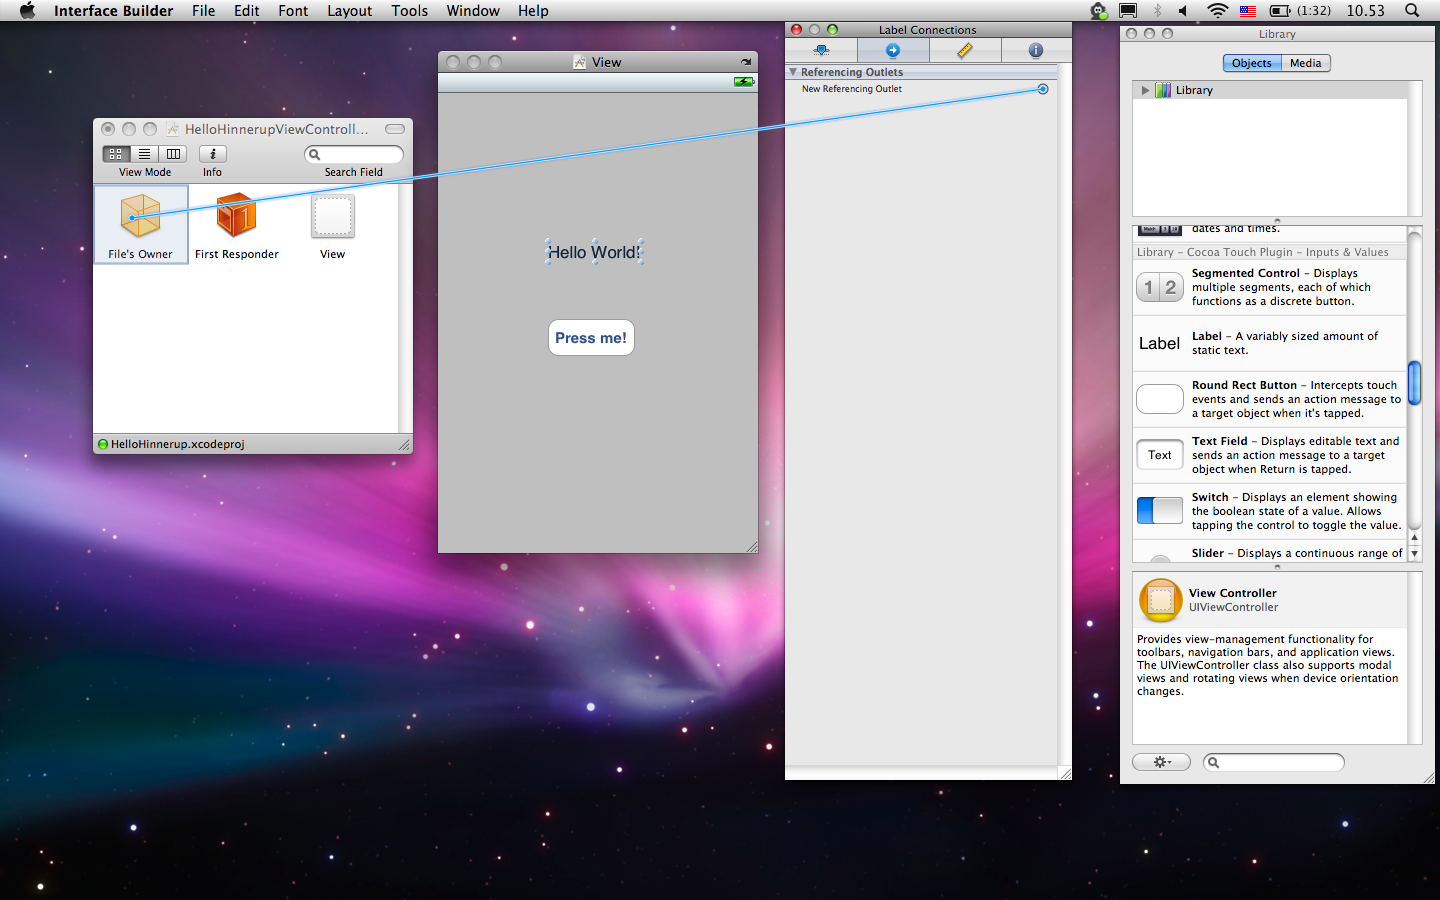Click the Wi-Fi status icon
The height and width of the screenshot is (900, 1440).
click(x=1217, y=11)
